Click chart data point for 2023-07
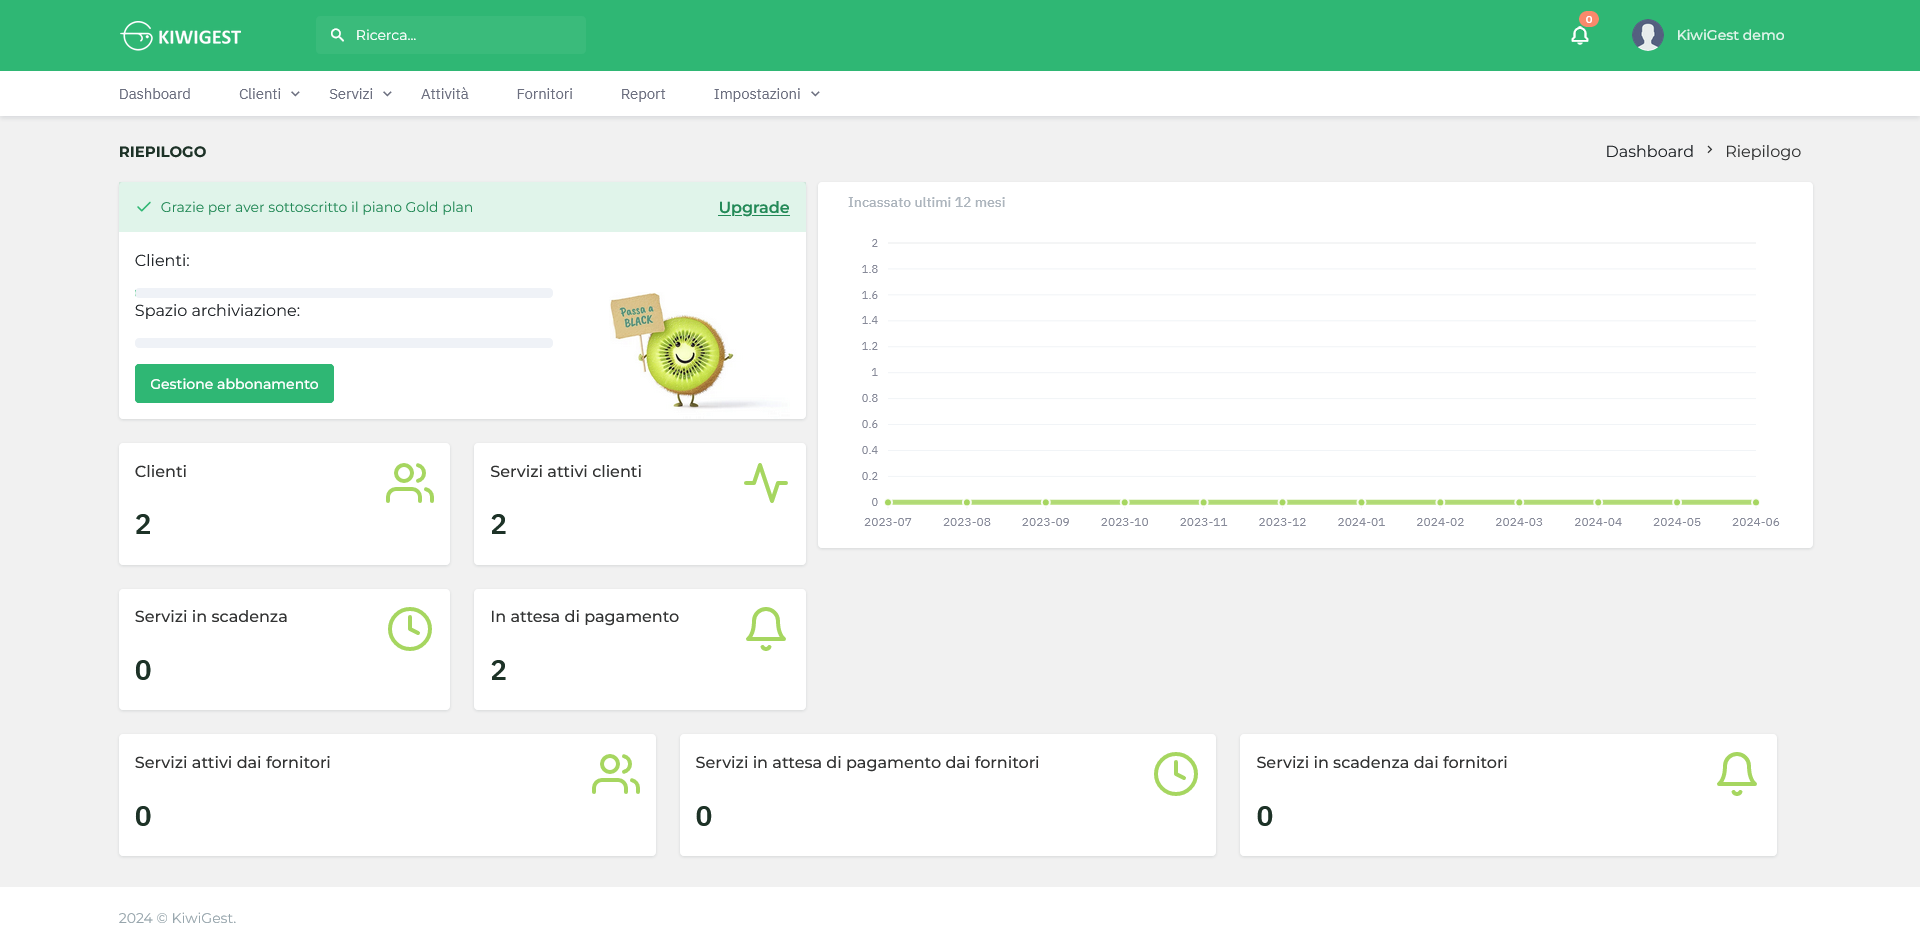Image resolution: width=1920 pixels, height=947 pixels. [x=888, y=502]
